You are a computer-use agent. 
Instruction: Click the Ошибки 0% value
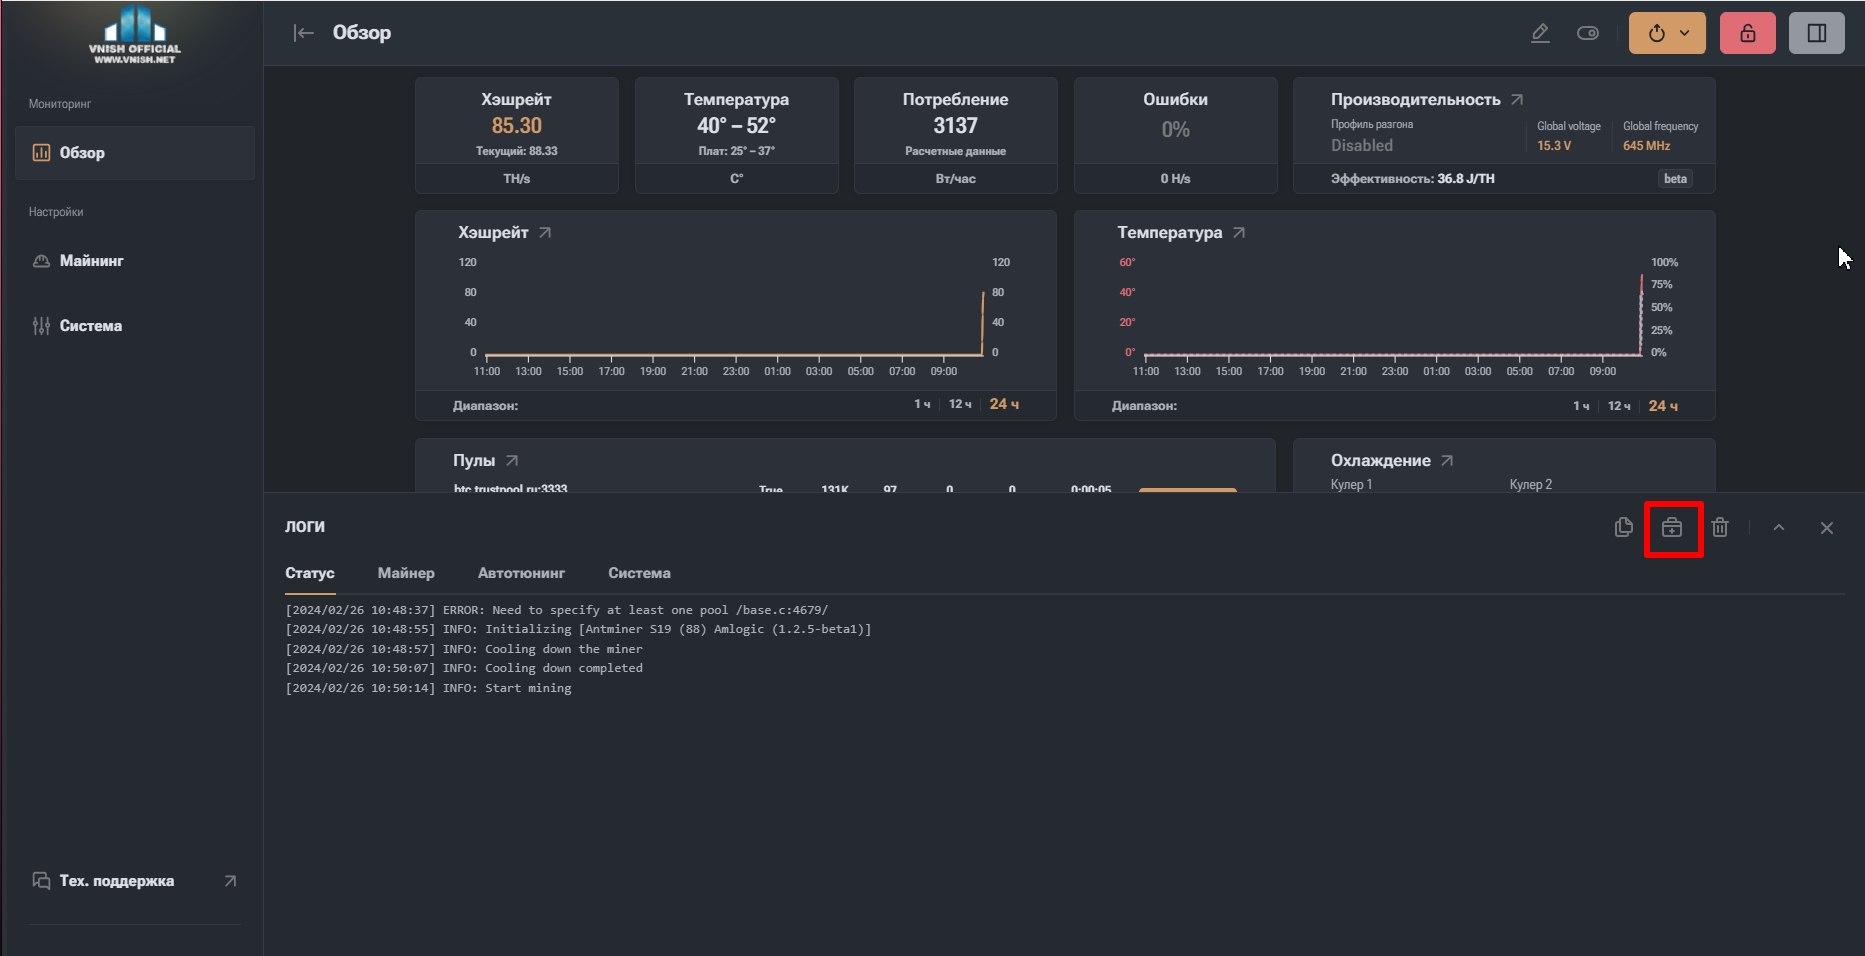(x=1175, y=130)
